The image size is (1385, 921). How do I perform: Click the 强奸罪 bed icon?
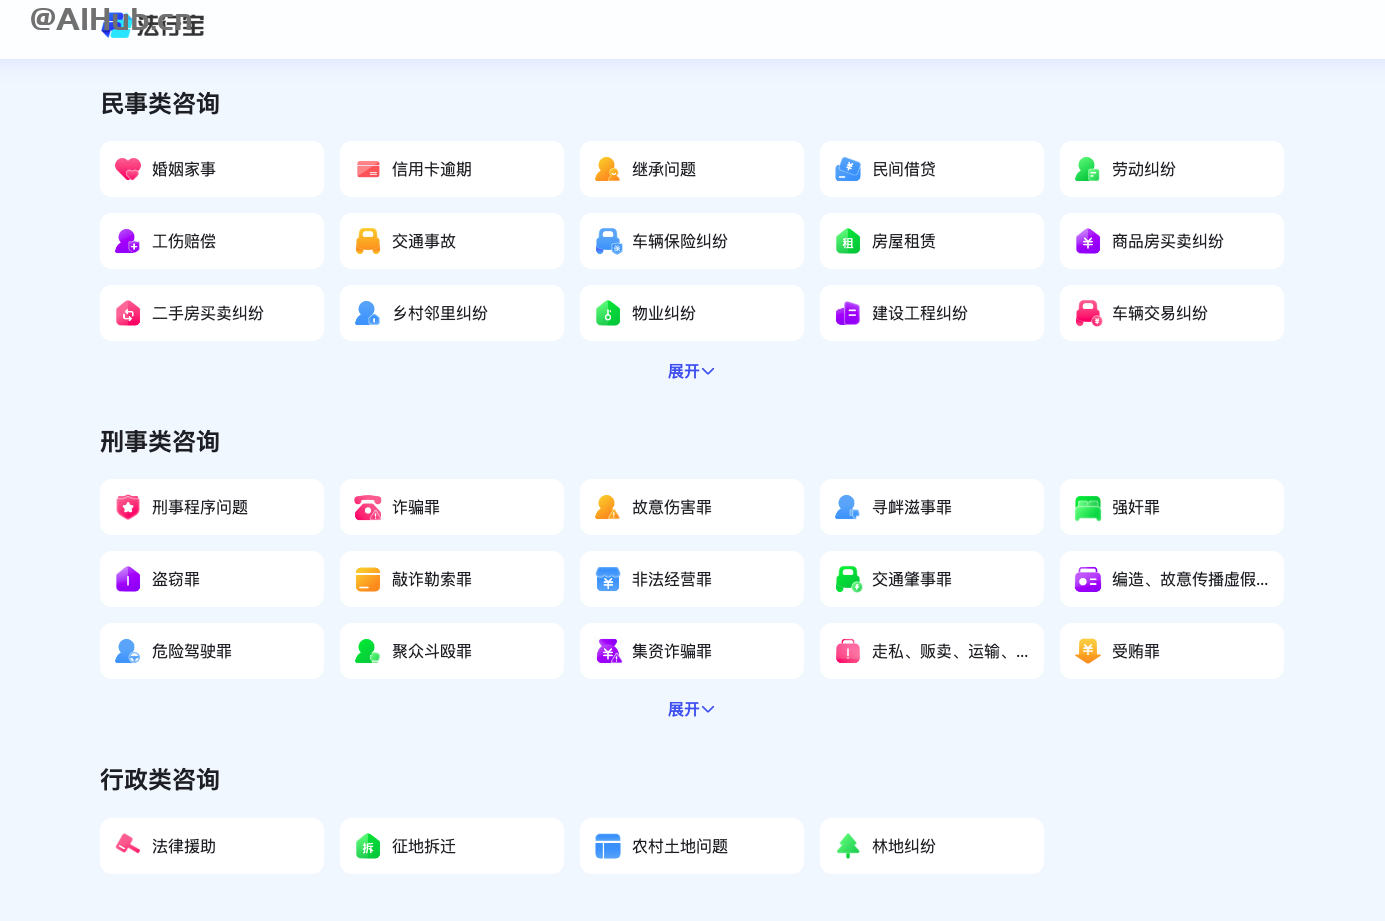pos(1088,507)
